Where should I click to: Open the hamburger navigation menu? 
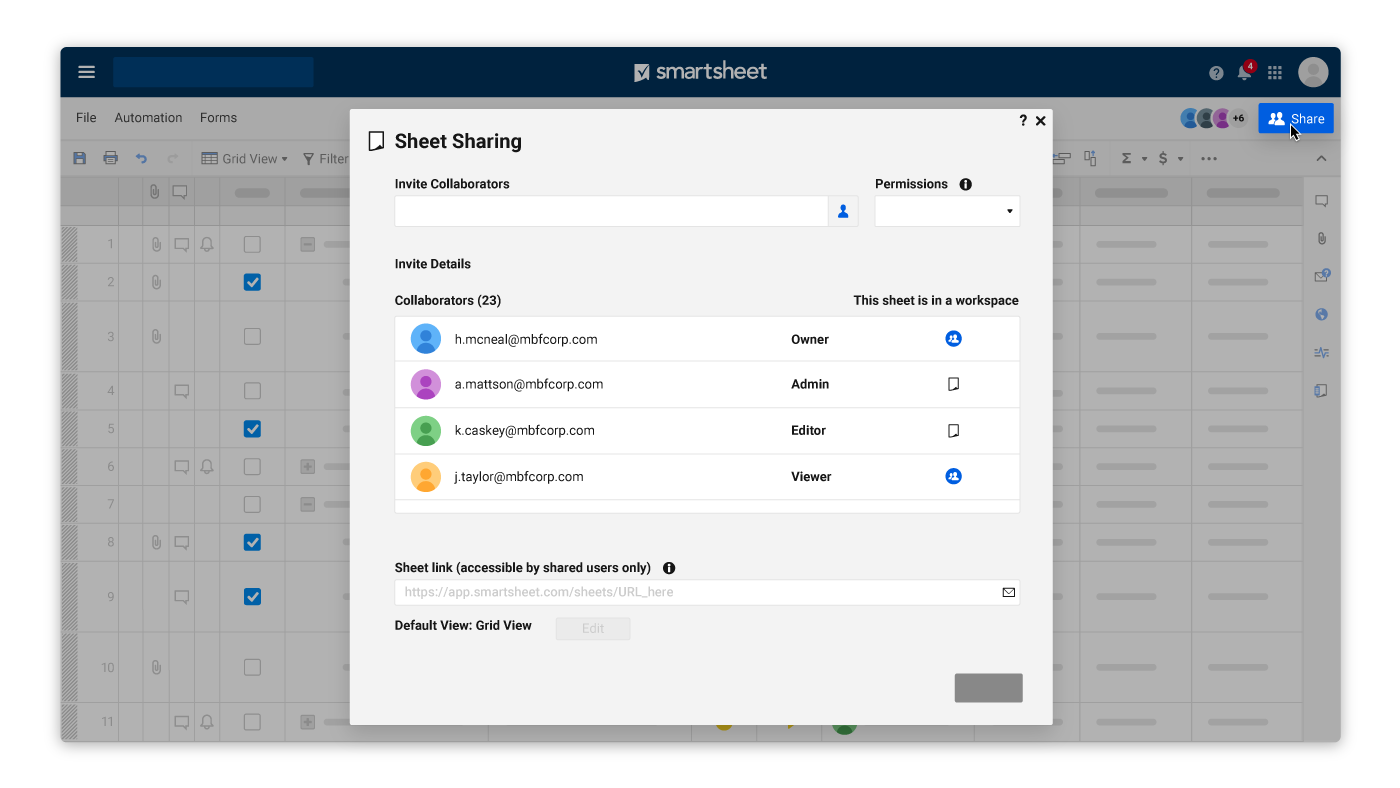[x=87, y=72]
